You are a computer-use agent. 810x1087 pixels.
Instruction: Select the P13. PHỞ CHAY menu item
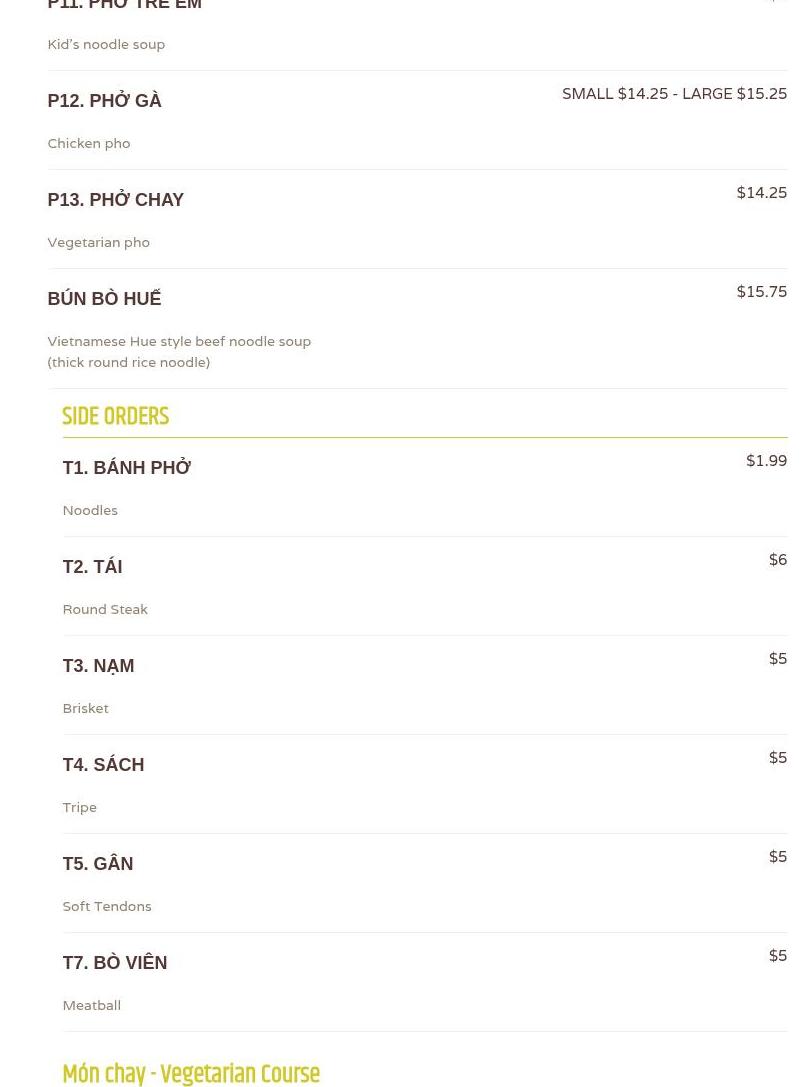[115, 200]
